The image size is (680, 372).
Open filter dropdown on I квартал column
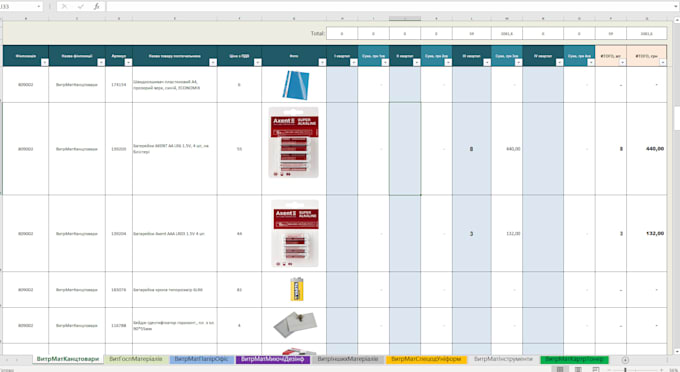point(353,62)
